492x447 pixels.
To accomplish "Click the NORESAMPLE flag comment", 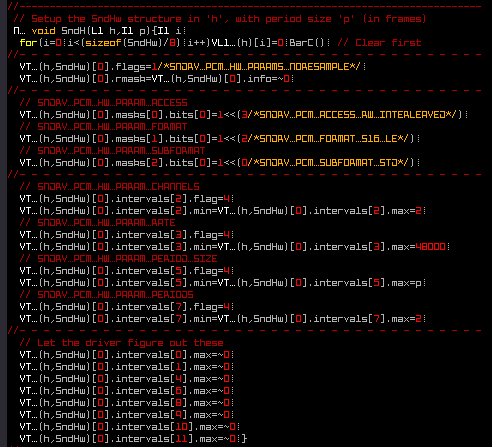I will pyautogui.click(x=259, y=67).
